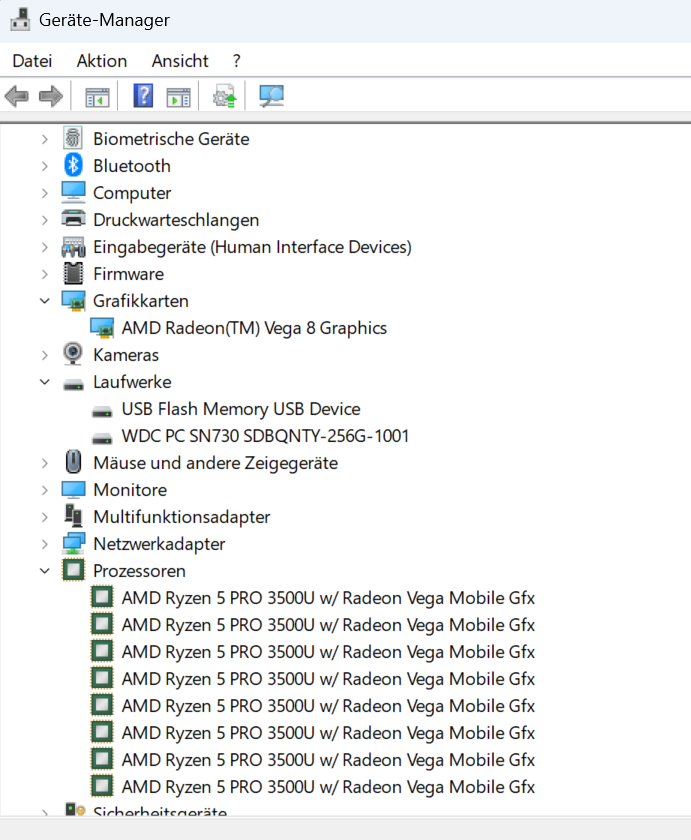Screen dimensions: 691x840
Task: Click the Mäuse und andere Zeigegeräte mouse icon
Action: pyautogui.click(x=73, y=462)
